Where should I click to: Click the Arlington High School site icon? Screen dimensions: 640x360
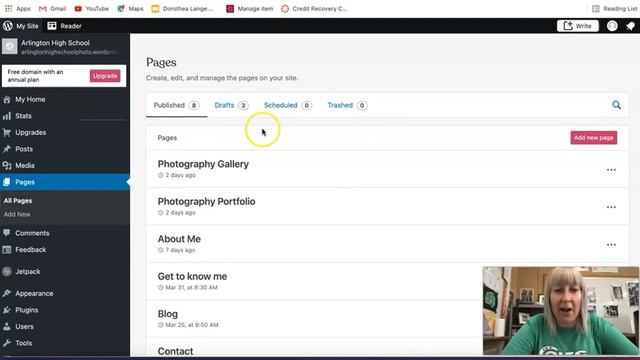click(x=9, y=47)
